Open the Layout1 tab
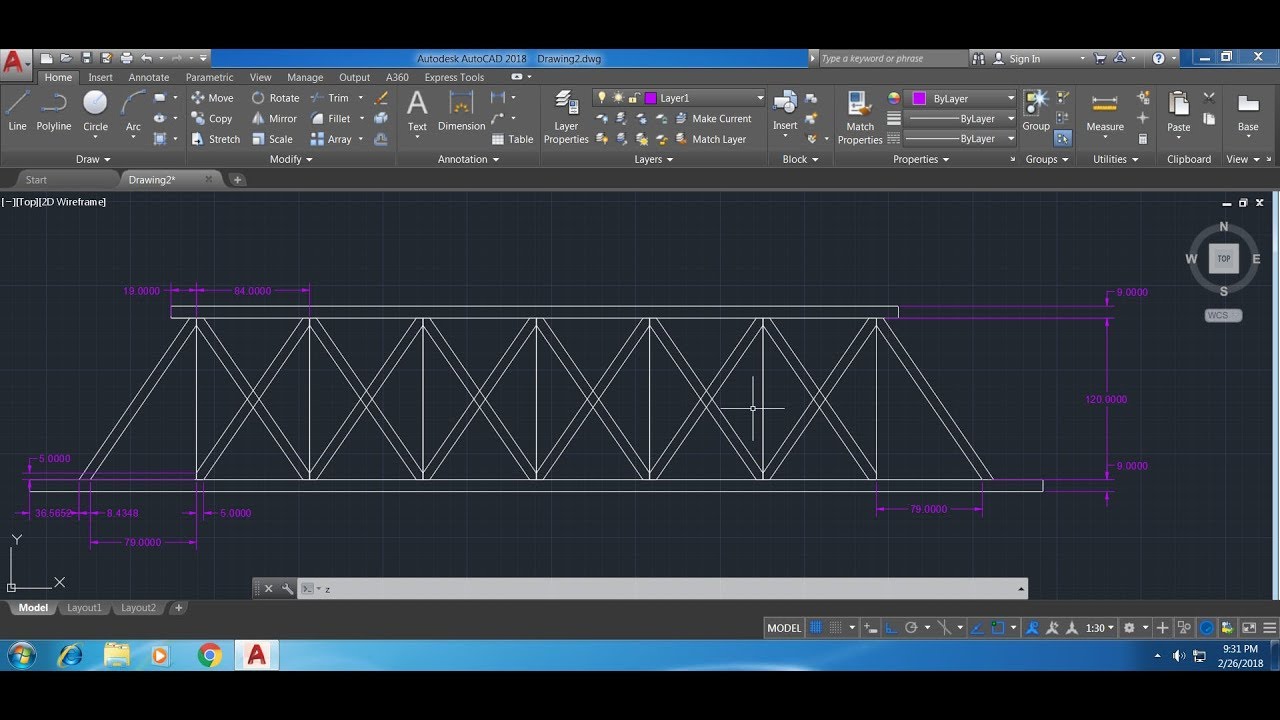This screenshot has height=720, width=1280. coord(84,608)
